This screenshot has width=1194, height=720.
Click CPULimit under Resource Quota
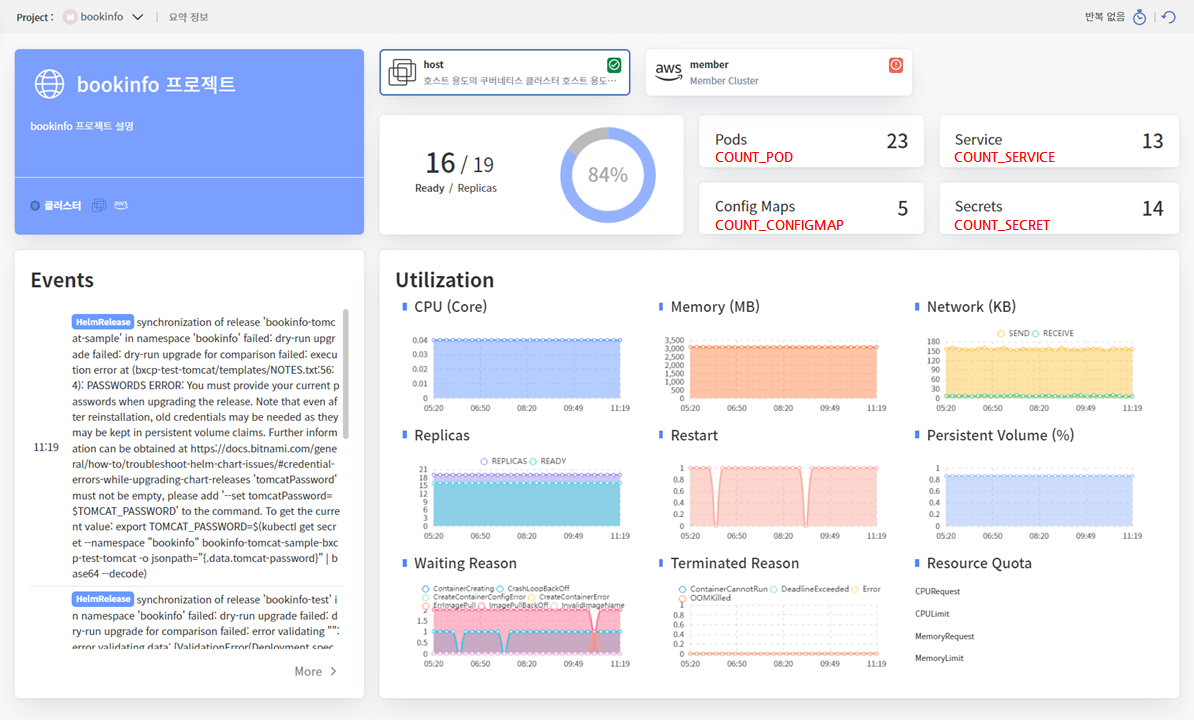[x=932, y=613]
